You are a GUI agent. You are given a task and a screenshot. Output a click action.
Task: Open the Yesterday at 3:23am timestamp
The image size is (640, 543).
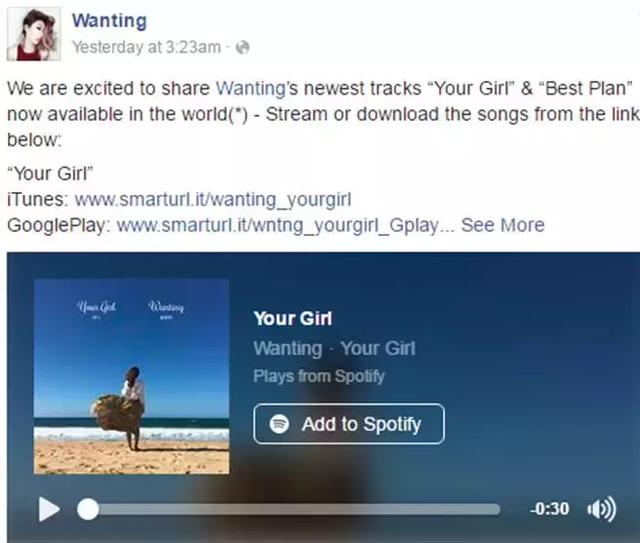[147, 47]
